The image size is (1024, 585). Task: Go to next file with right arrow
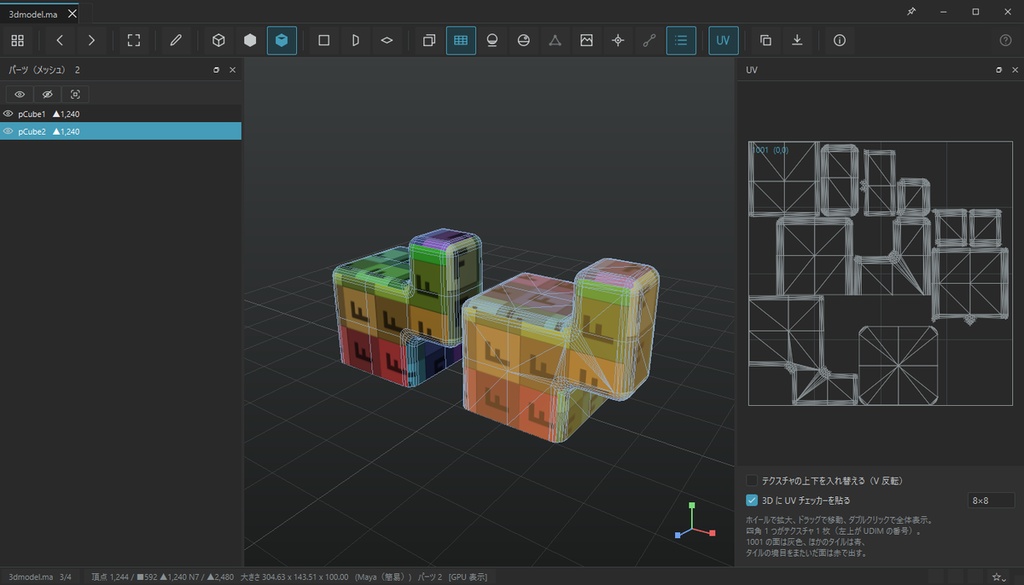click(91, 40)
